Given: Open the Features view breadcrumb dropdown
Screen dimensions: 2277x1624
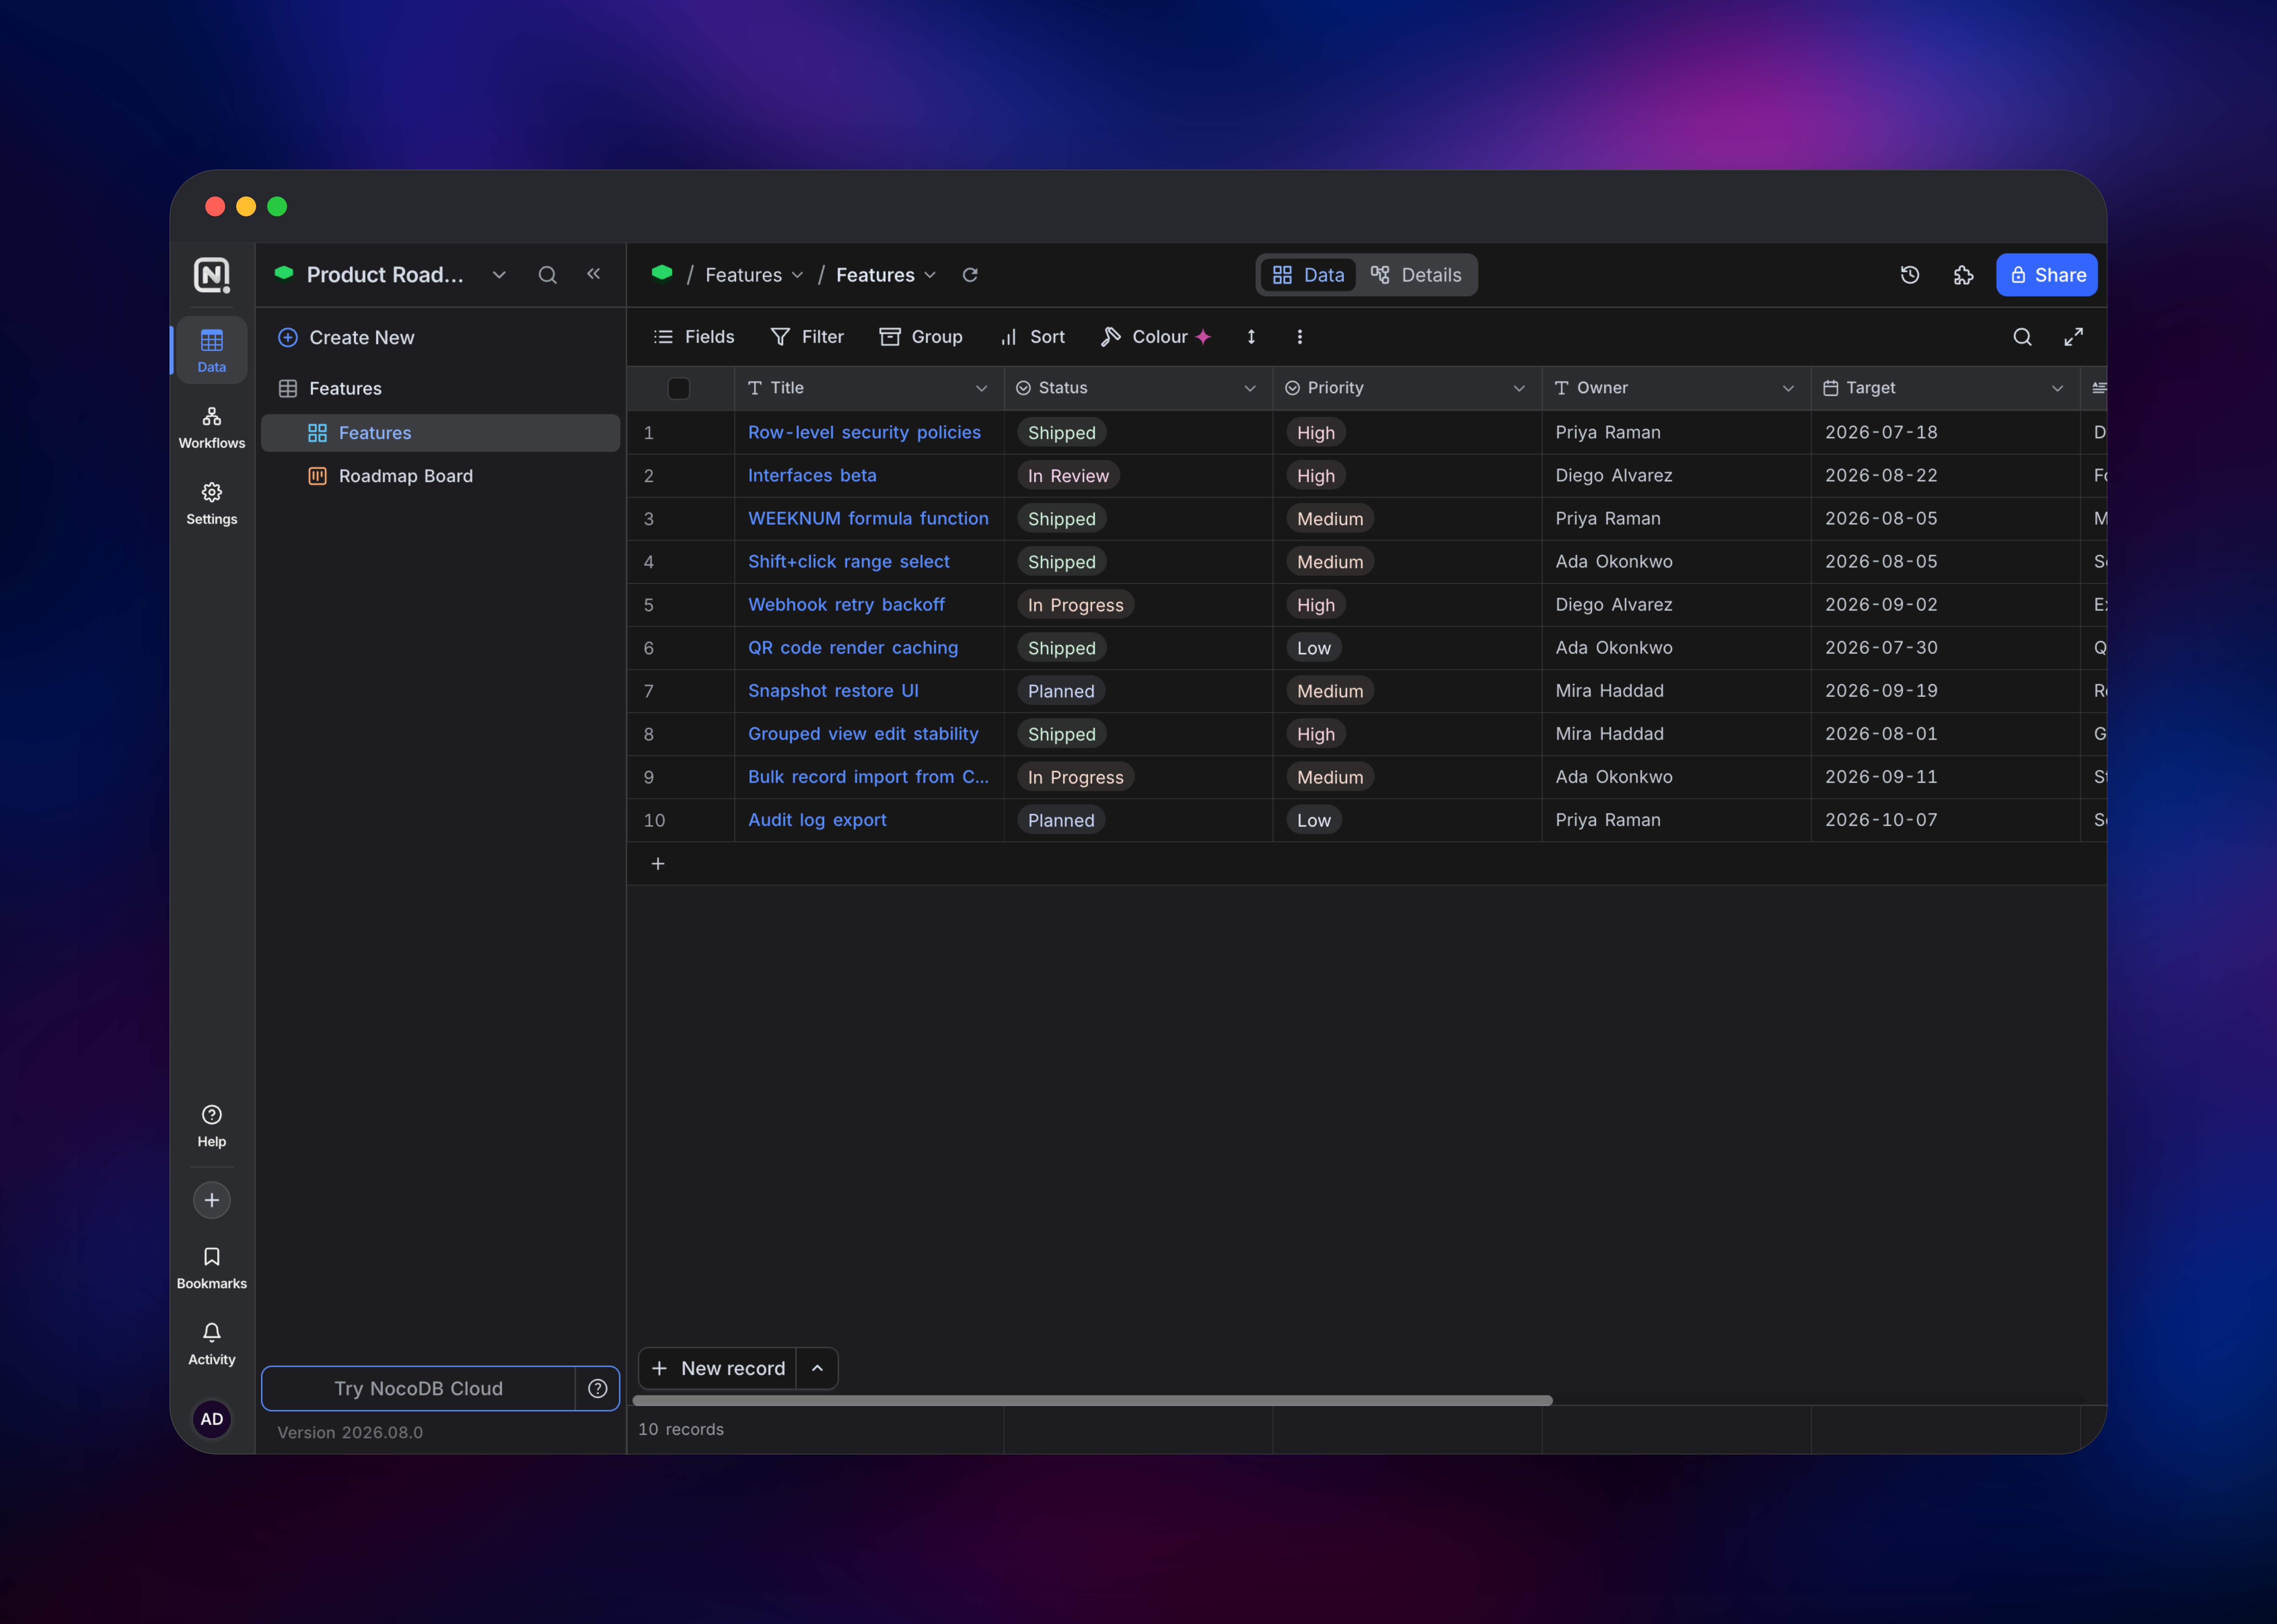Looking at the screenshot, I should 886,275.
